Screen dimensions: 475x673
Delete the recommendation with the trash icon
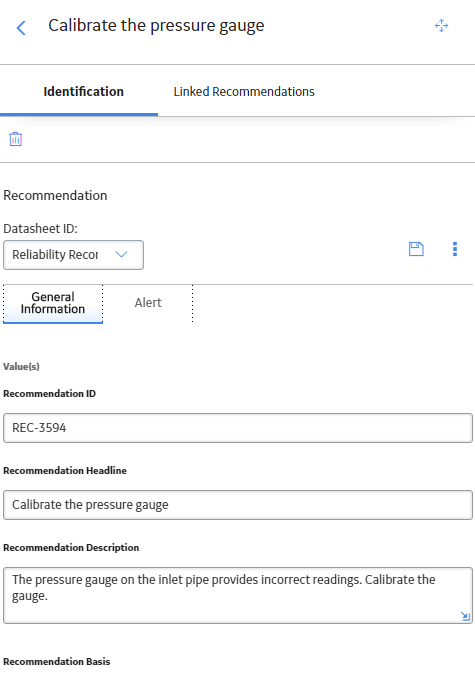coord(16,139)
